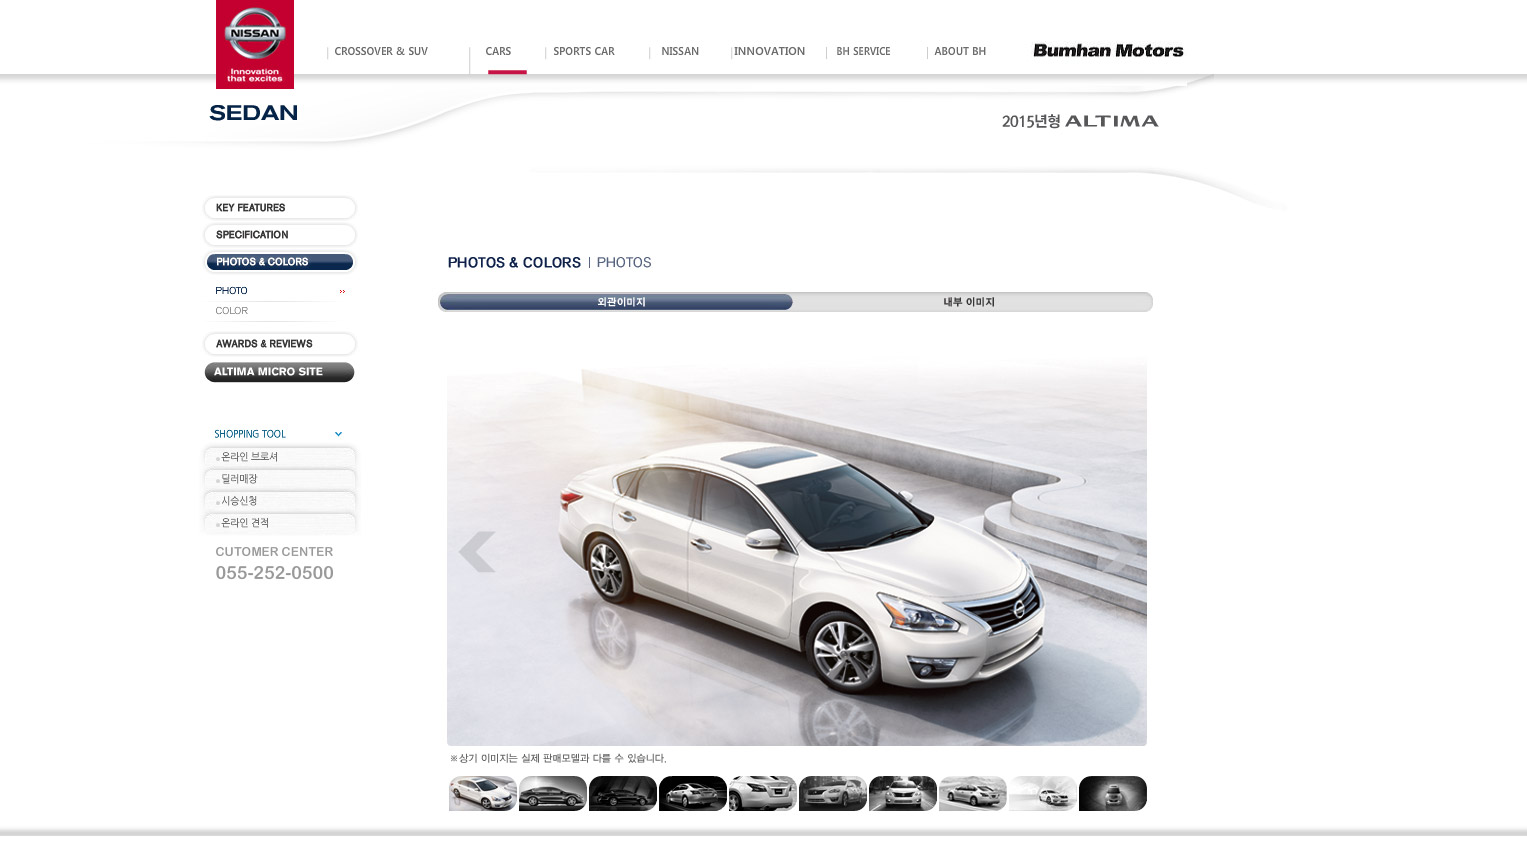Go to the previous photo arrow

coord(477,552)
